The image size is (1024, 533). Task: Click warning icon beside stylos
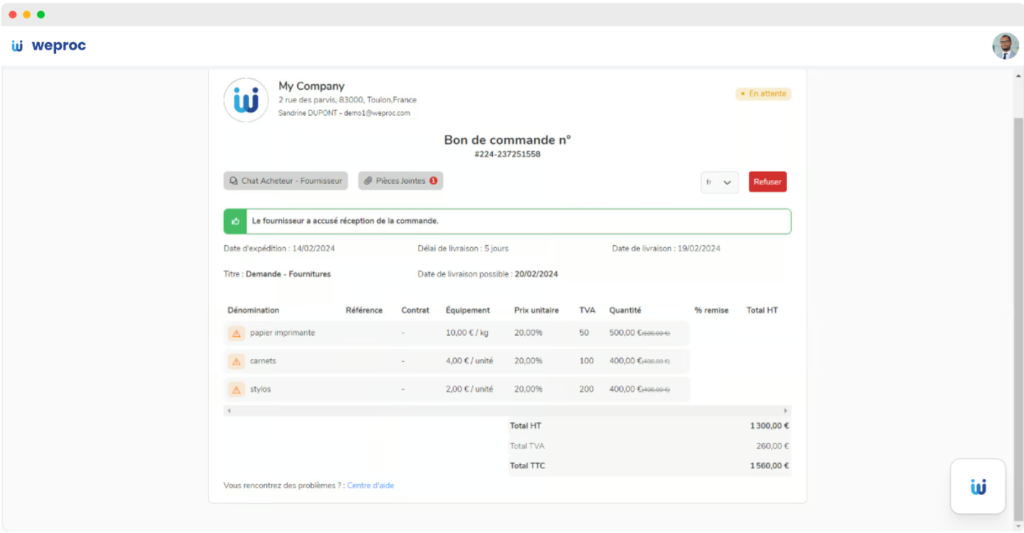237,389
